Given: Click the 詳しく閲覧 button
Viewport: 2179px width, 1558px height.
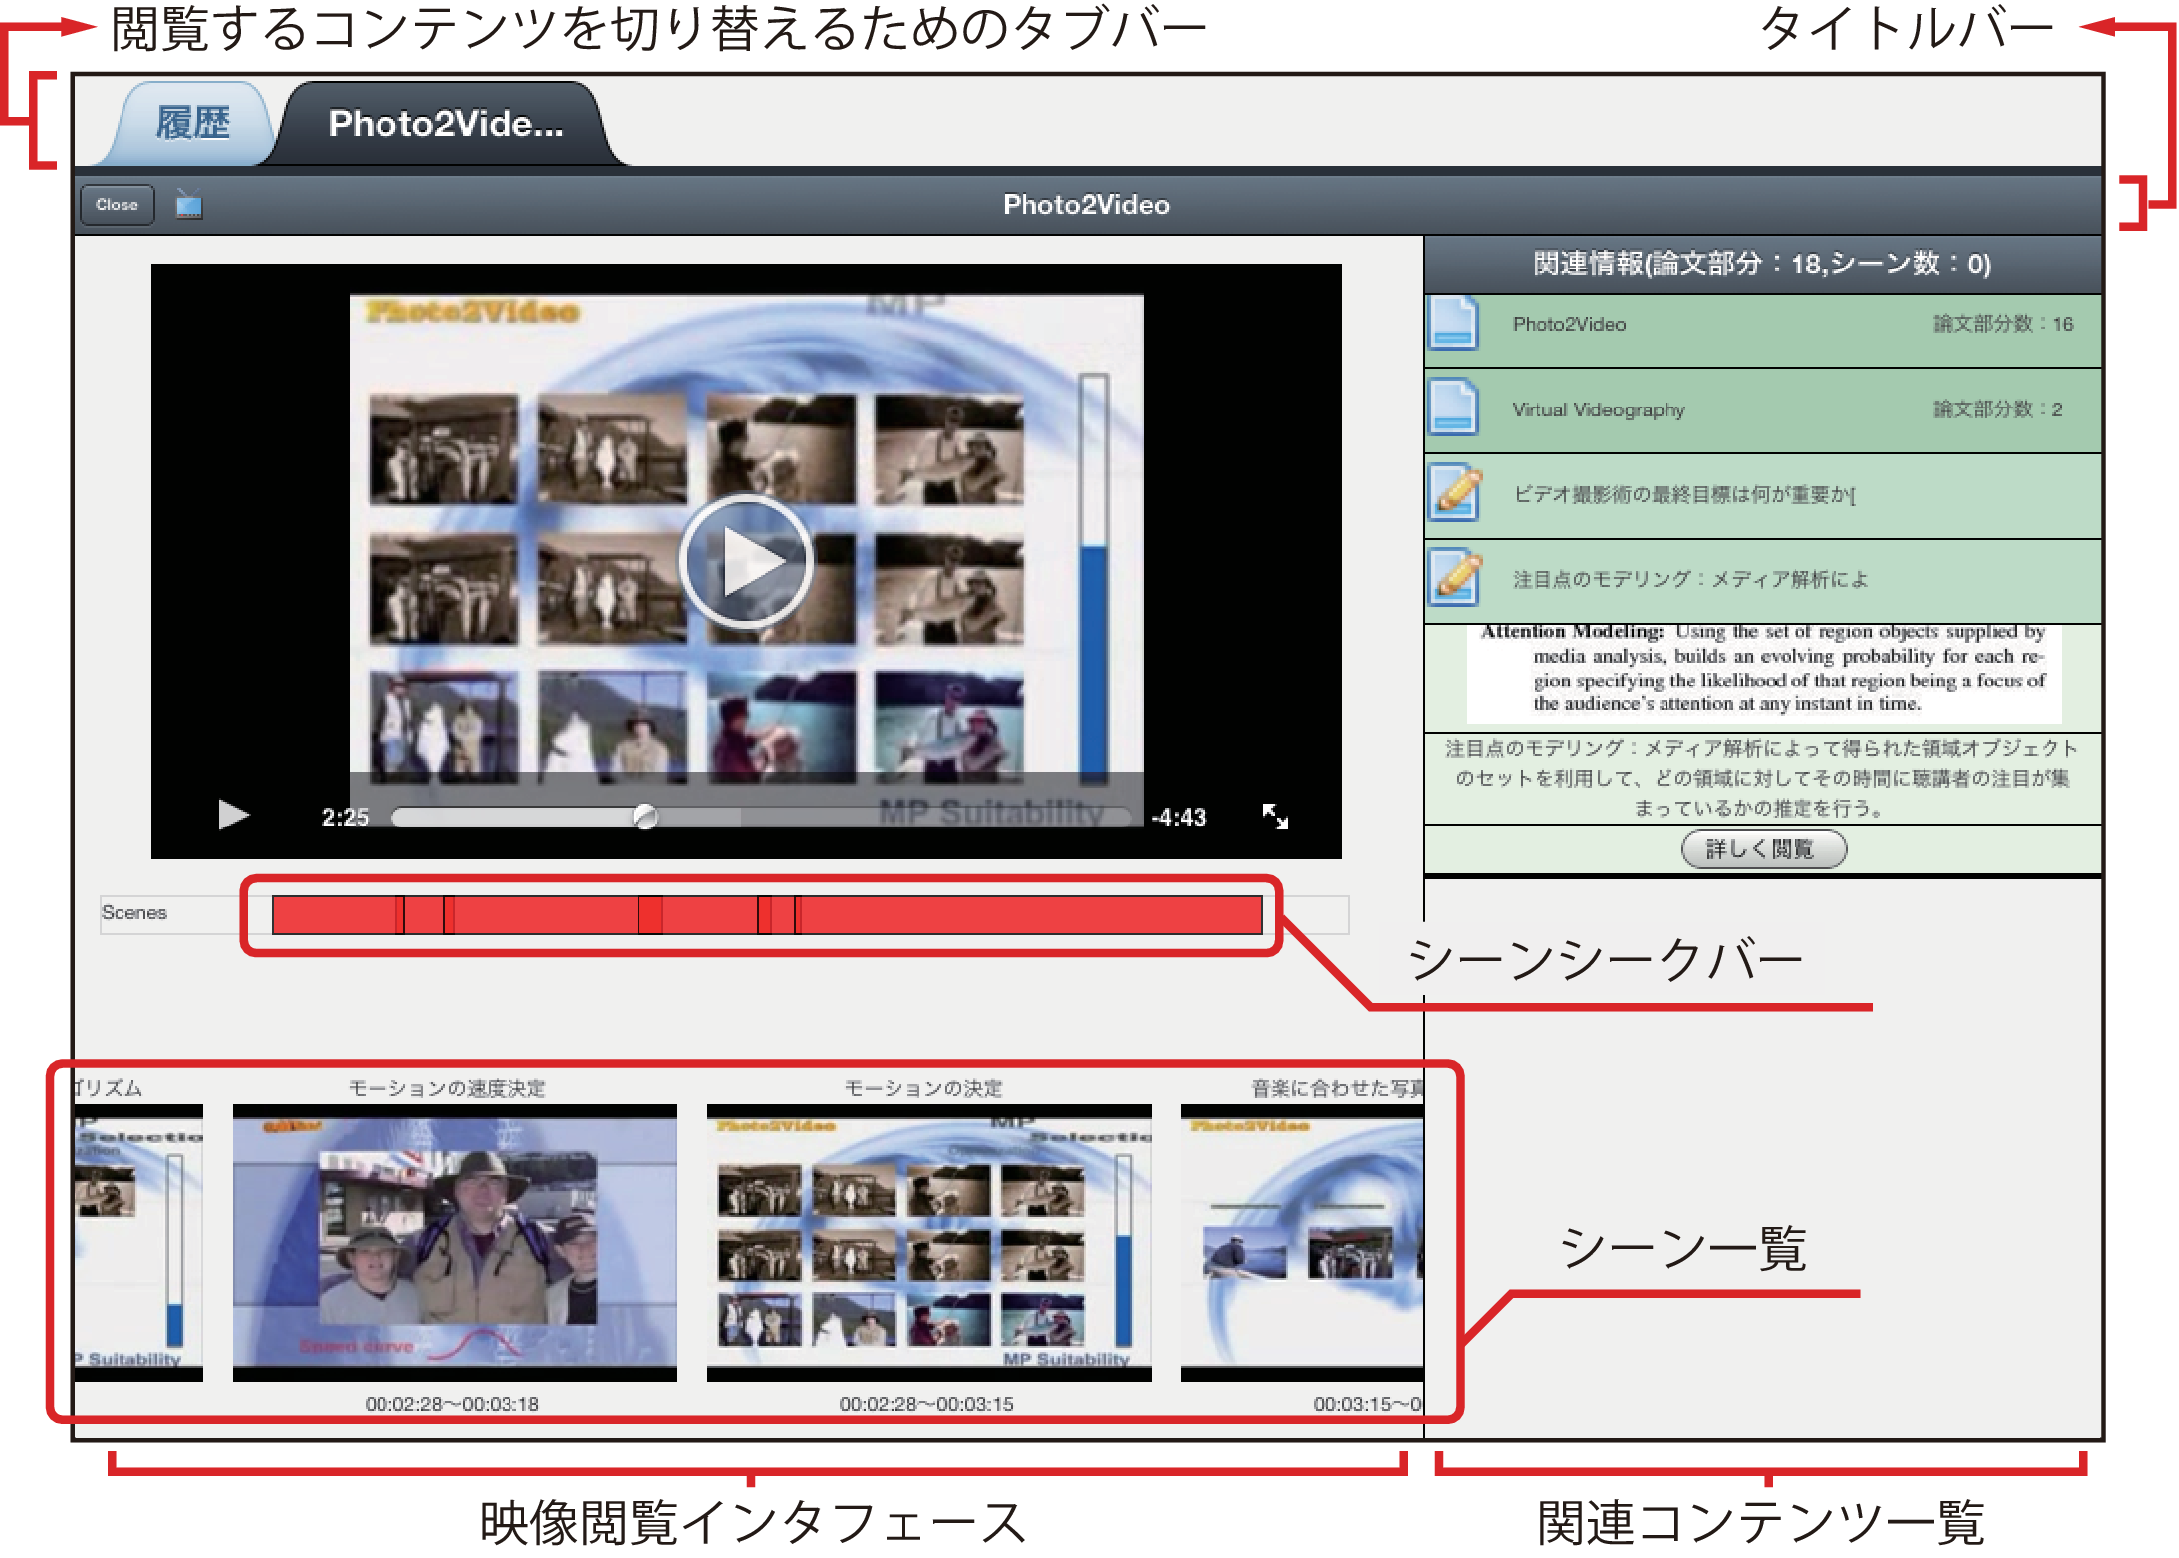Looking at the screenshot, I should [x=1764, y=849].
